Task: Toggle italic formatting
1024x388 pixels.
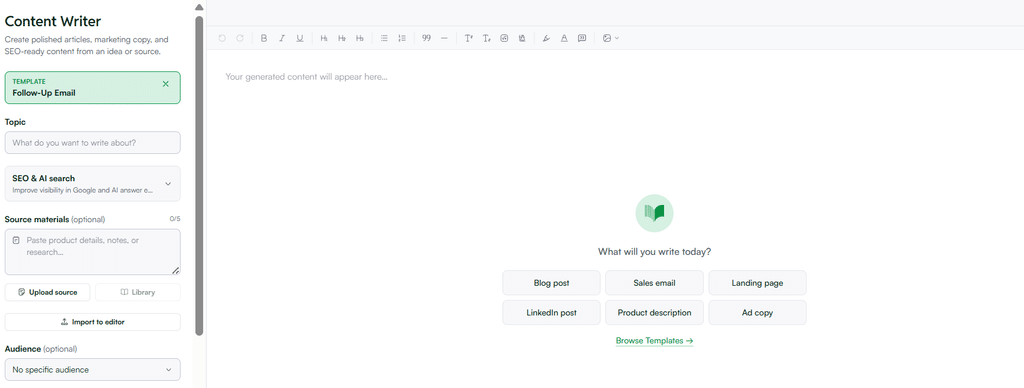Action: coord(282,39)
